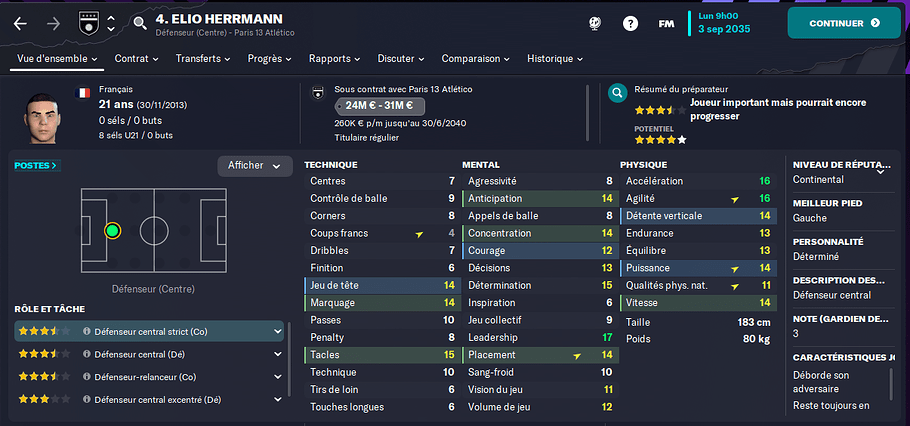Screen dimensions: 910x426
Task: Open the help question mark icon
Action: point(630,23)
